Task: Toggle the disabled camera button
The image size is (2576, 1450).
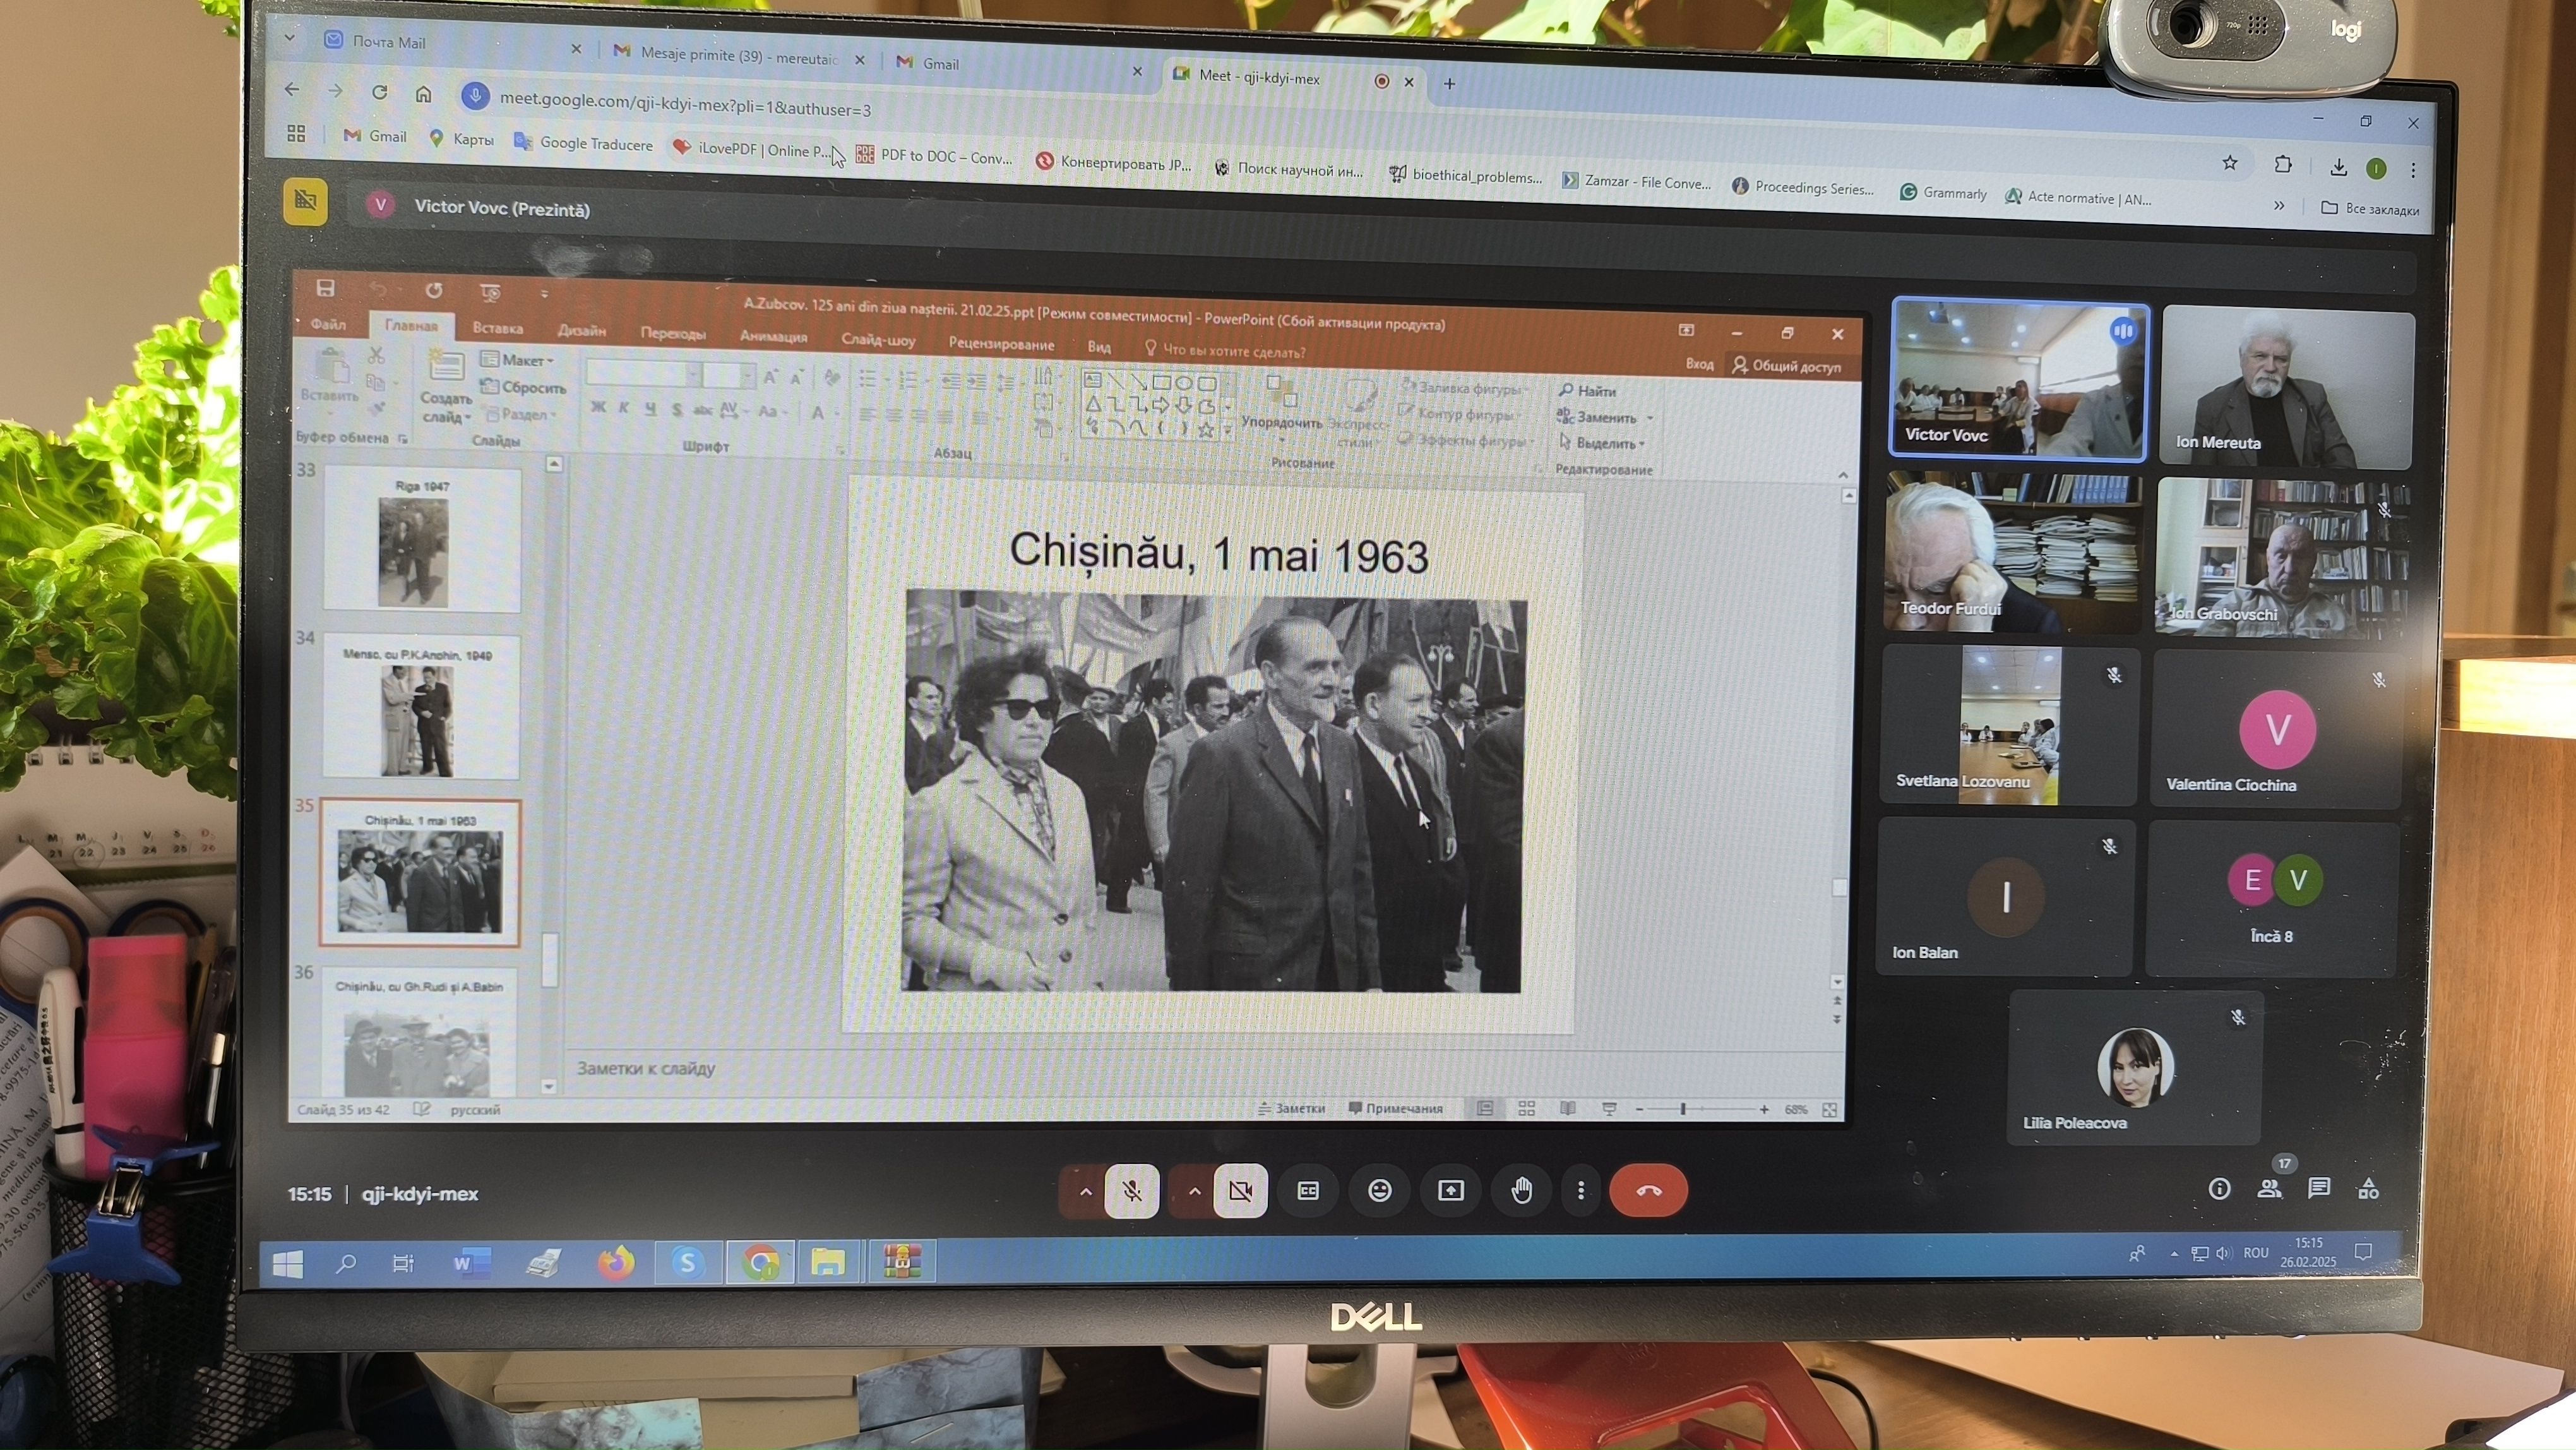Action: click(1240, 1190)
